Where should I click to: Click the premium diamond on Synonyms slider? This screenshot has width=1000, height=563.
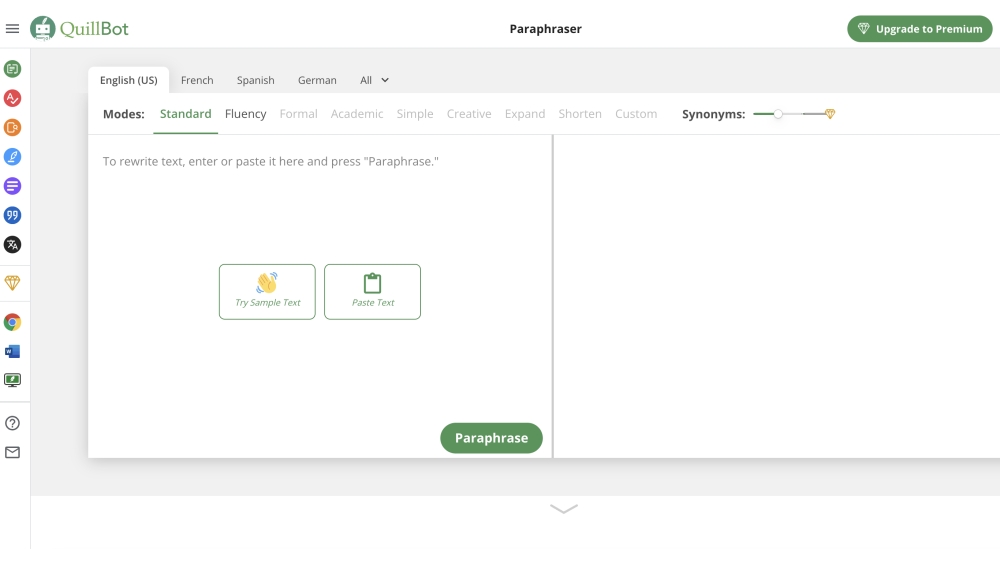pyautogui.click(x=830, y=114)
